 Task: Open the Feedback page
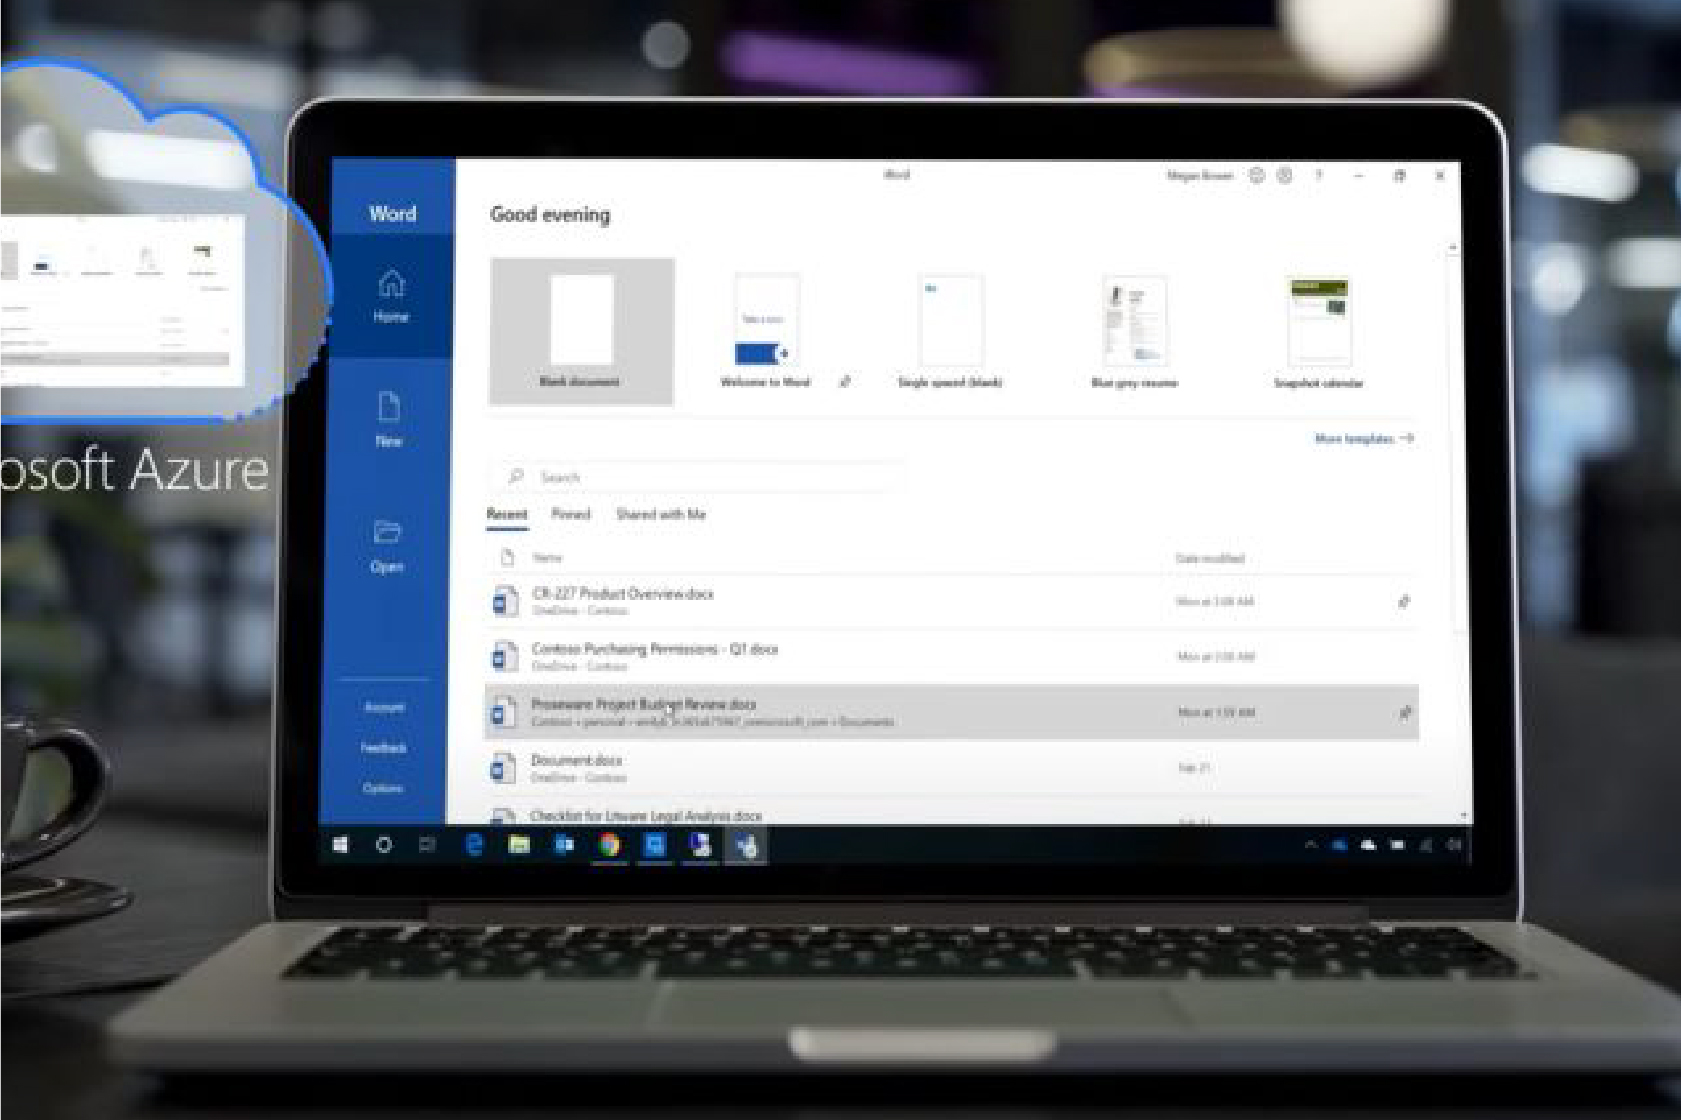coord(384,748)
